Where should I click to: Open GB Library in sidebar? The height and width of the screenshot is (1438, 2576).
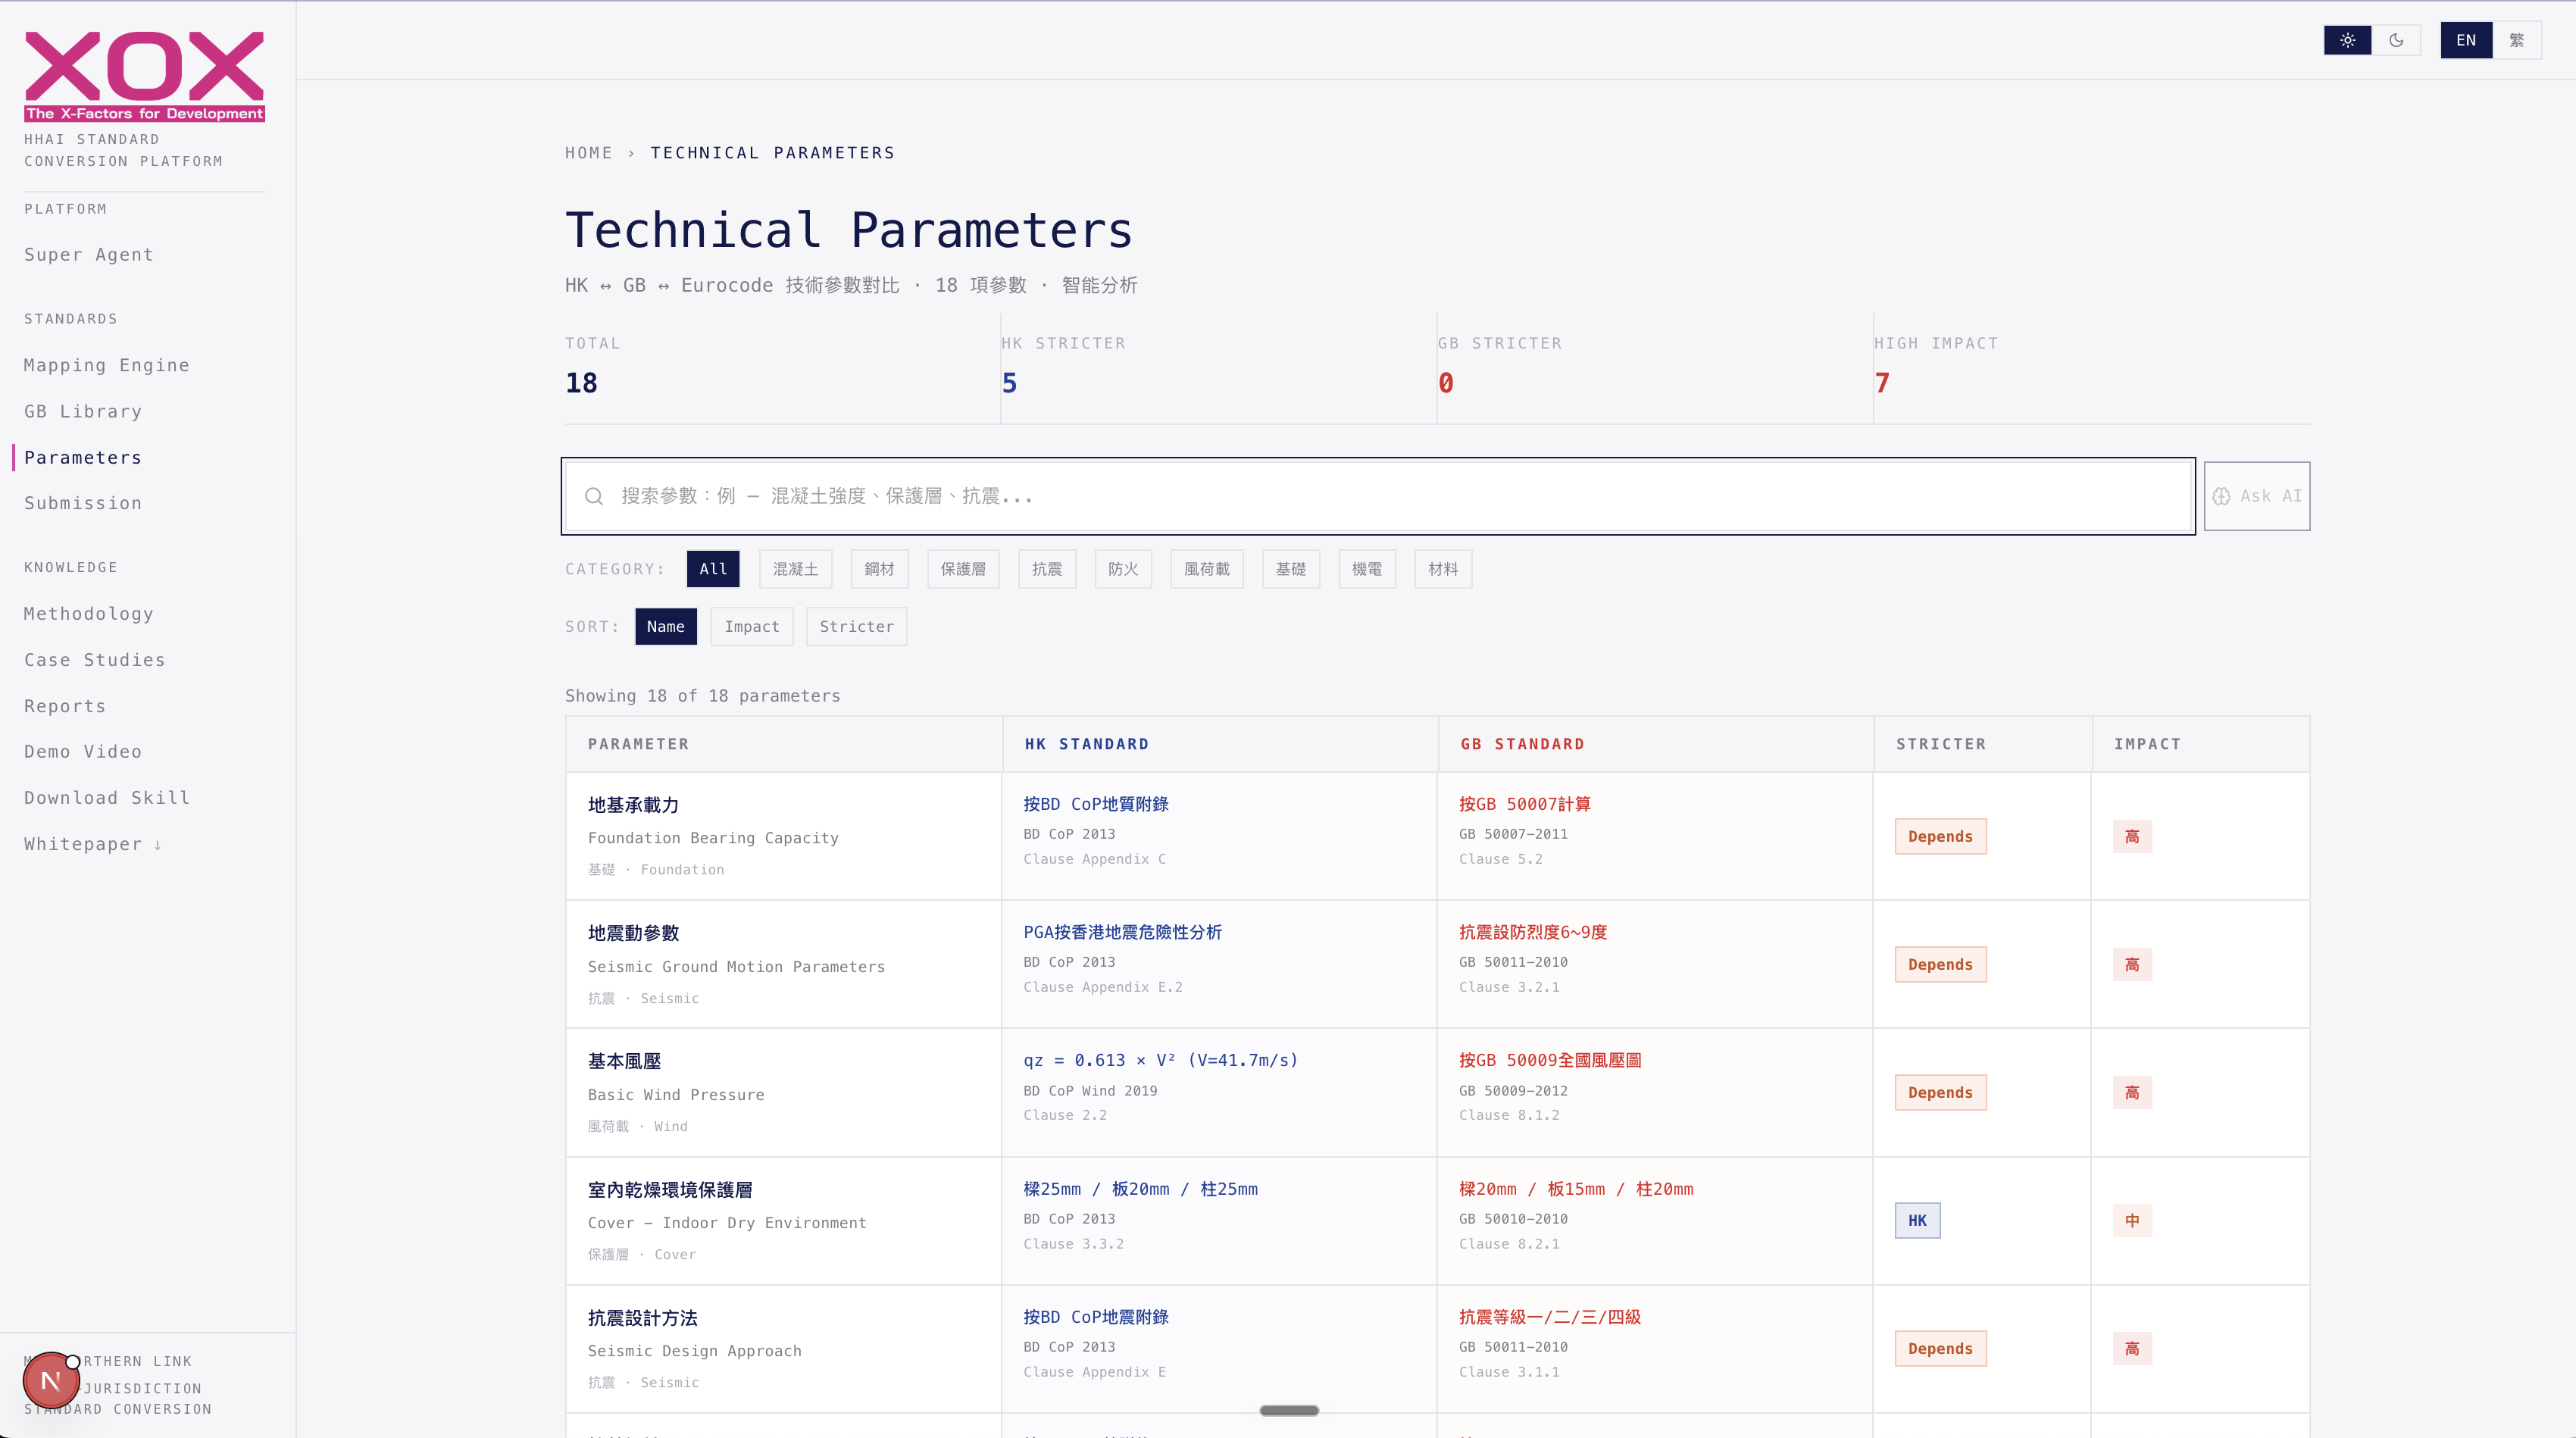tap(83, 411)
